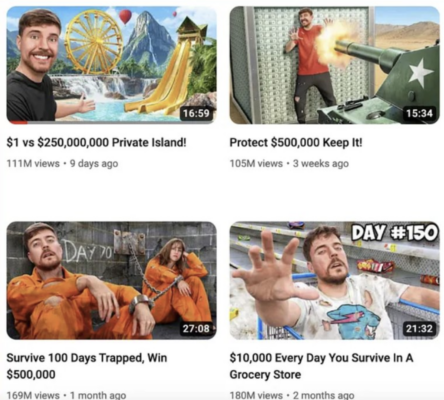Click title '$10,000 Every Day You Survive In A Grocery Store'
This screenshot has width=444, height=400.
(x=321, y=366)
